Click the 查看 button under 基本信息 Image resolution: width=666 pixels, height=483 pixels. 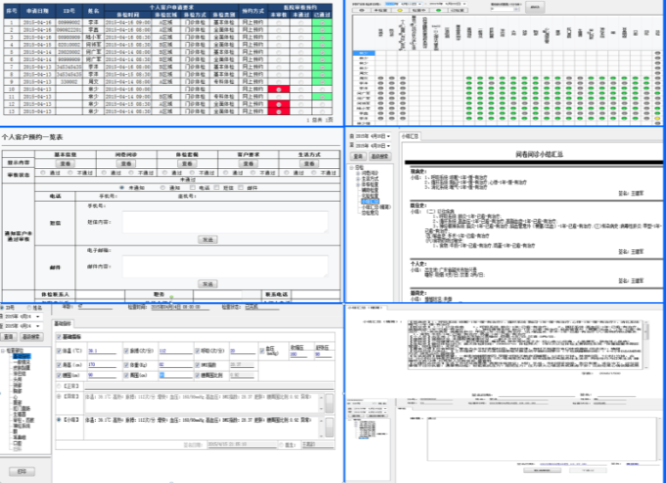[65, 164]
